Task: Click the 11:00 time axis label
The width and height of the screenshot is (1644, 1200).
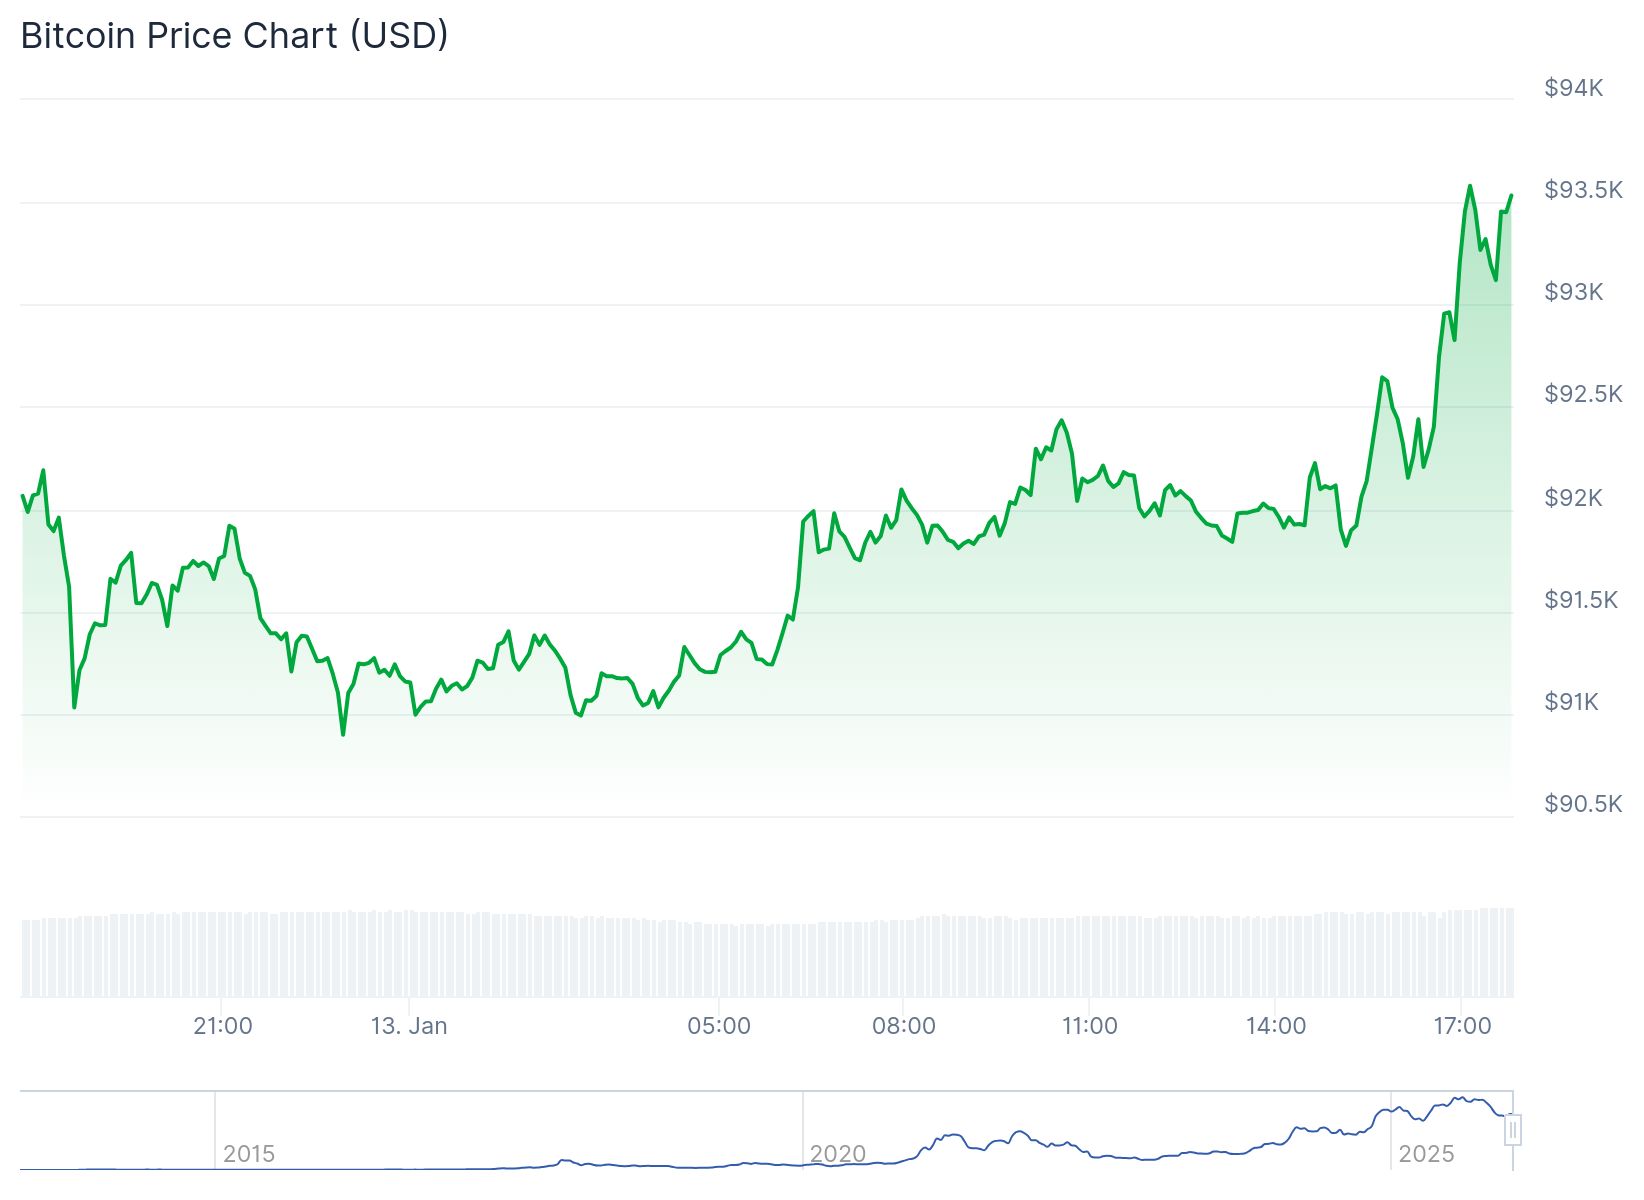Action: [1089, 1026]
